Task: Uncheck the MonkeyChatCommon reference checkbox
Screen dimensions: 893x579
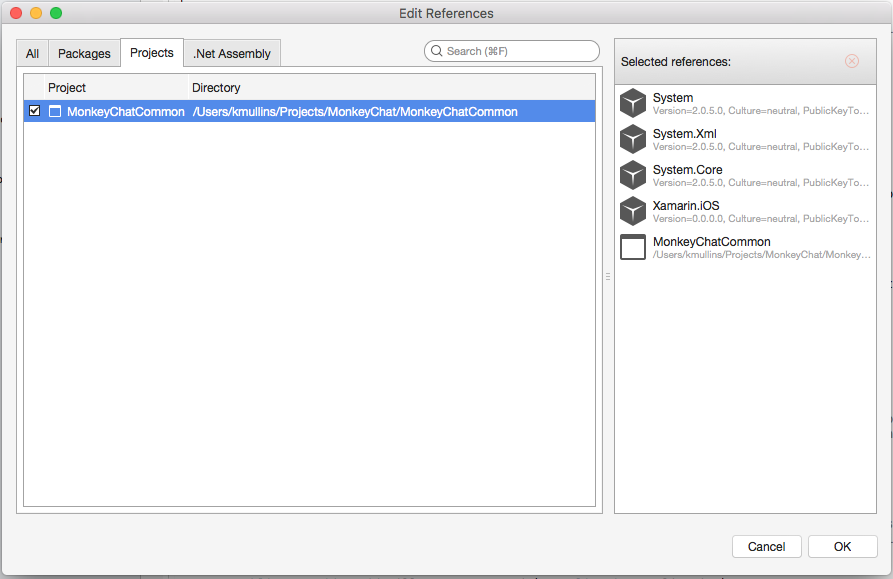Action: (x=35, y=111)
